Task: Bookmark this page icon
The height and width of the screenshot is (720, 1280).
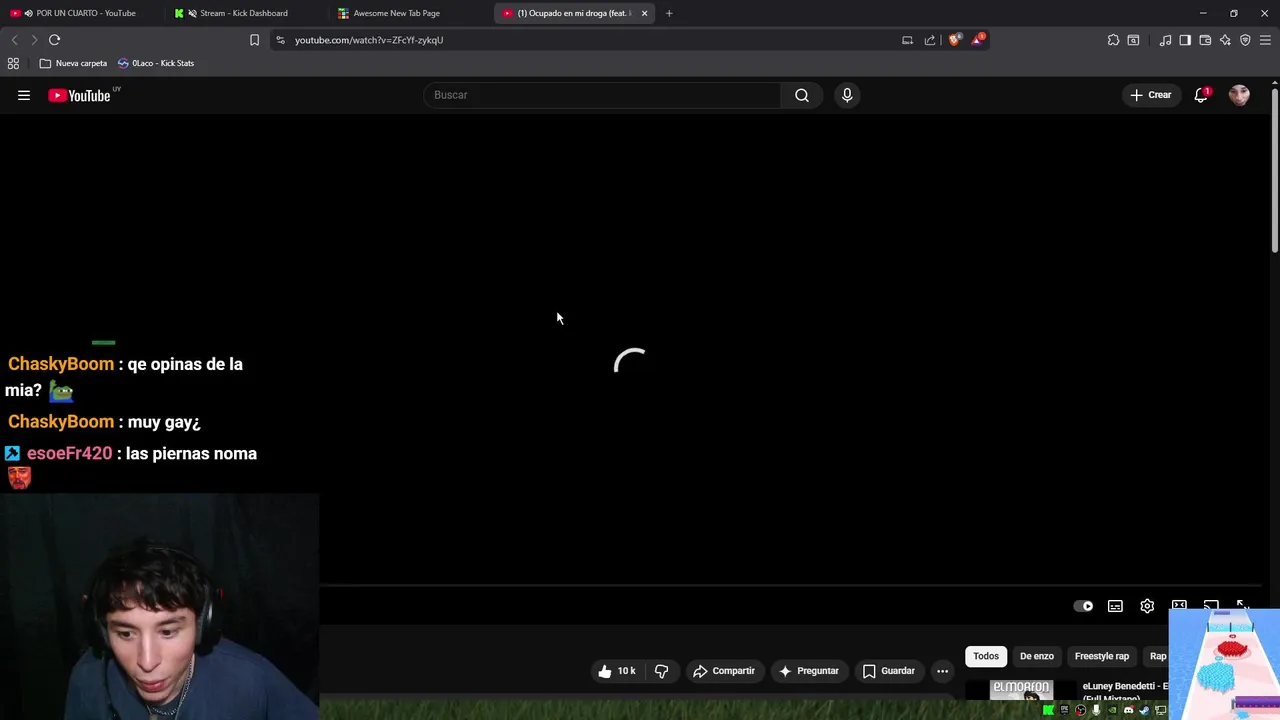Action: (254, 40)
